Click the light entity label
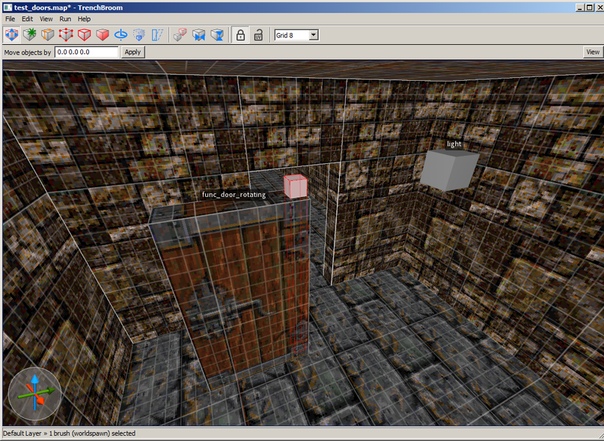604x441 pixels. pos(454,144)
